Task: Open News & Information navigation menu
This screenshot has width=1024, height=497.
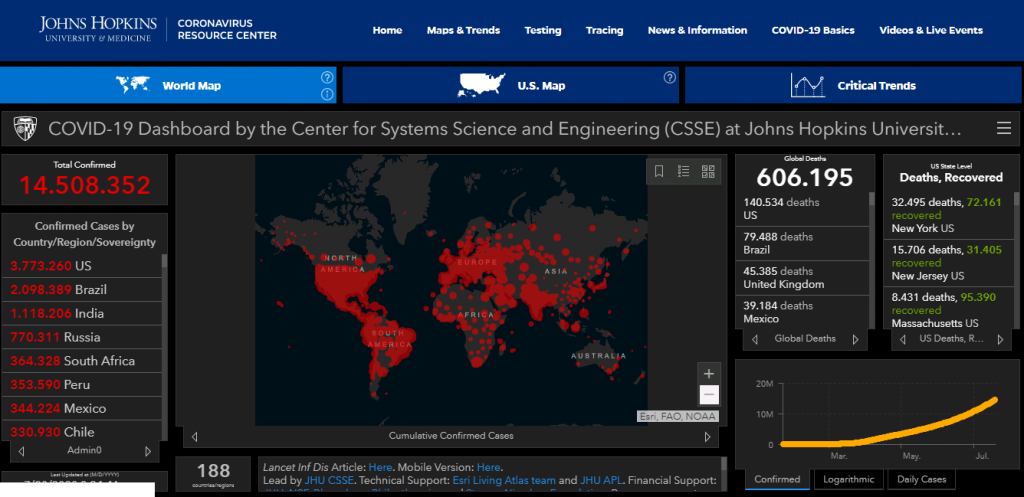Action: 697,30
